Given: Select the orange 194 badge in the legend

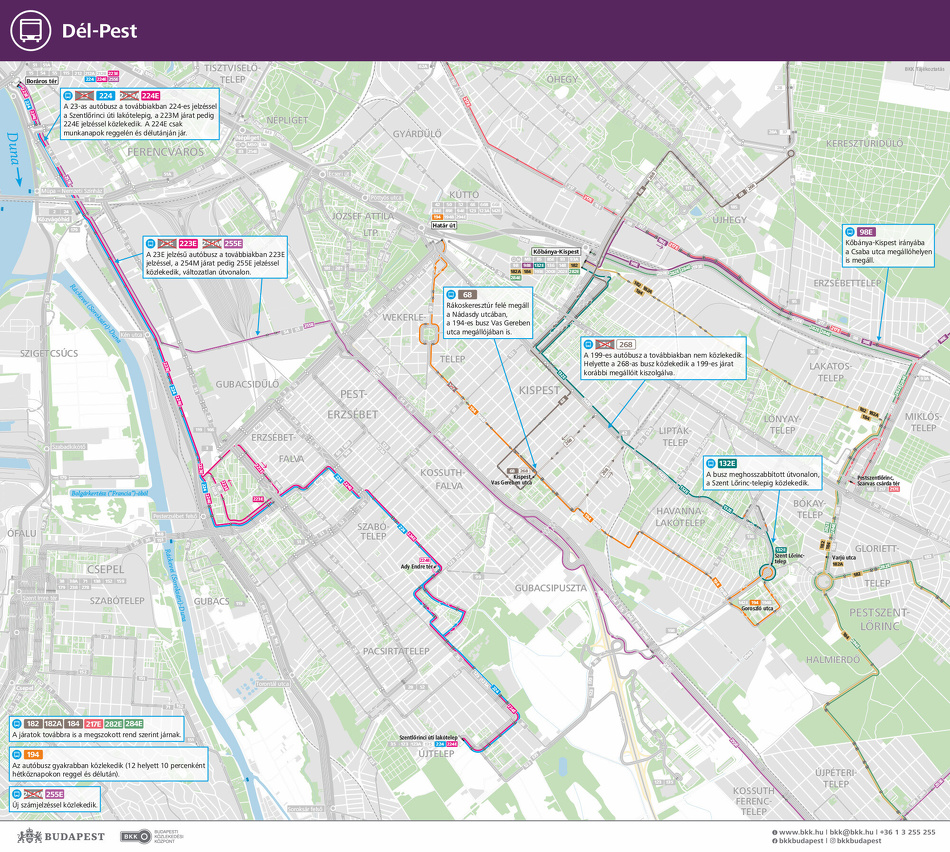Looking at the screenshot, I should [x=33, y=754].
